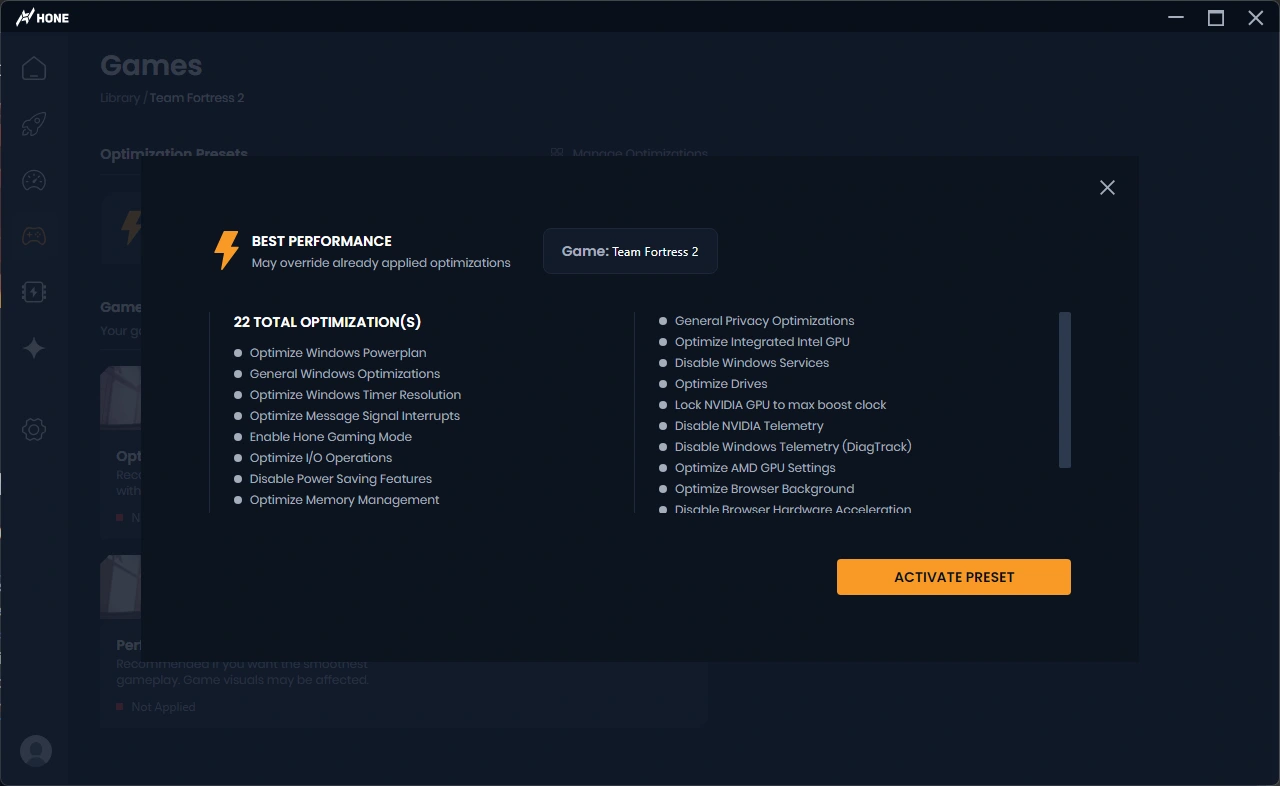Click Team Fortress 2 in the breadcrumb

pyautogui.click(x=197, y=98)
